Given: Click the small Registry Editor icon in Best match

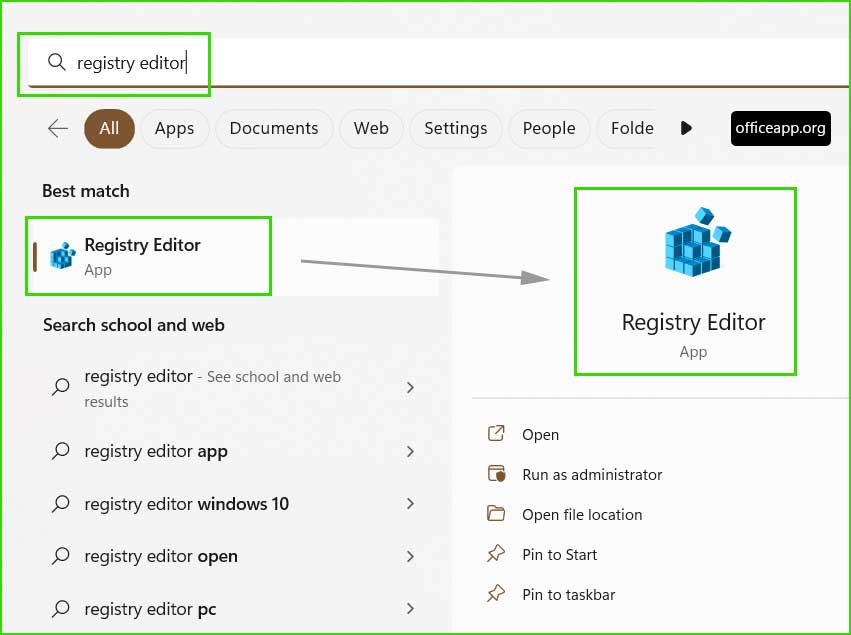Looking at the screenshot, I should click(63, 256).
